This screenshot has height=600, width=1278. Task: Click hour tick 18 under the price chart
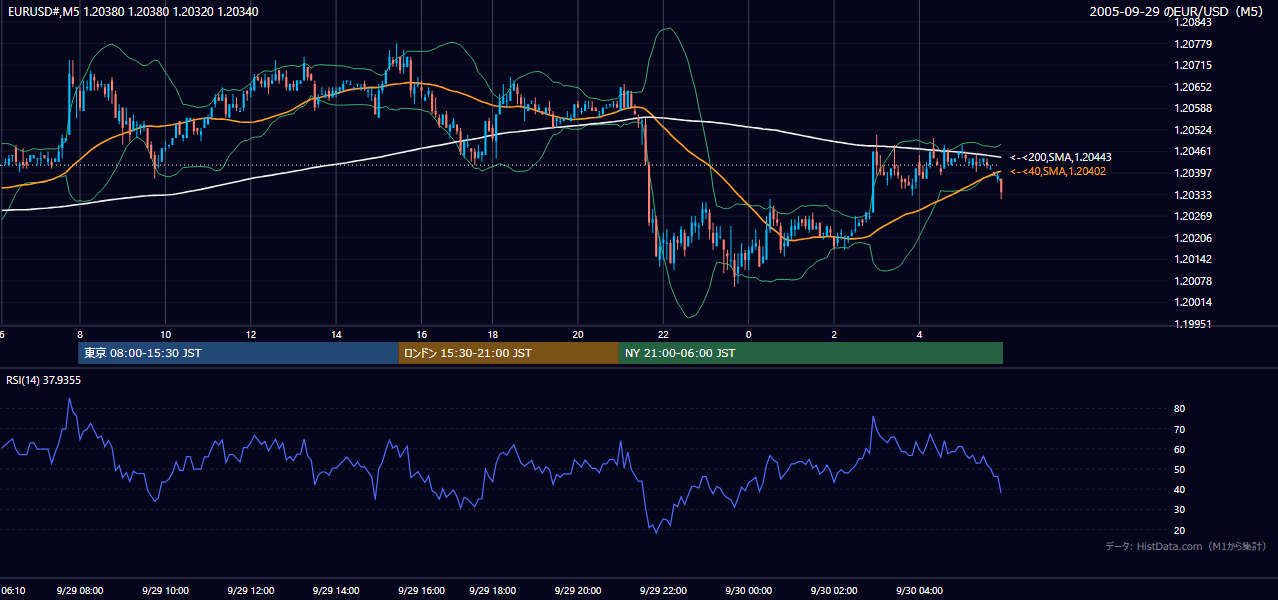click(493, 335)
